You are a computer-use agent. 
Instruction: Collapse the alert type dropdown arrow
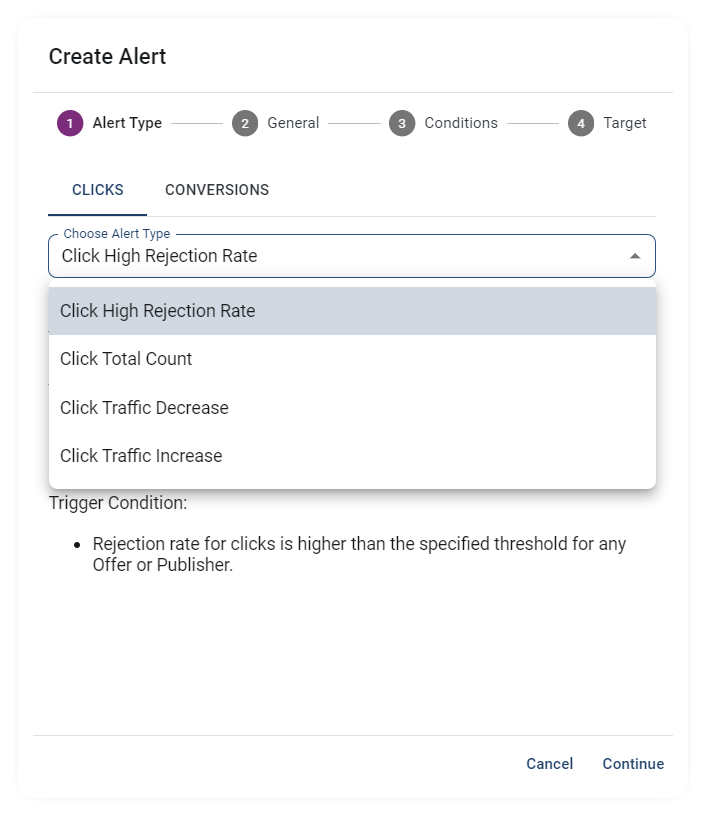633,256
